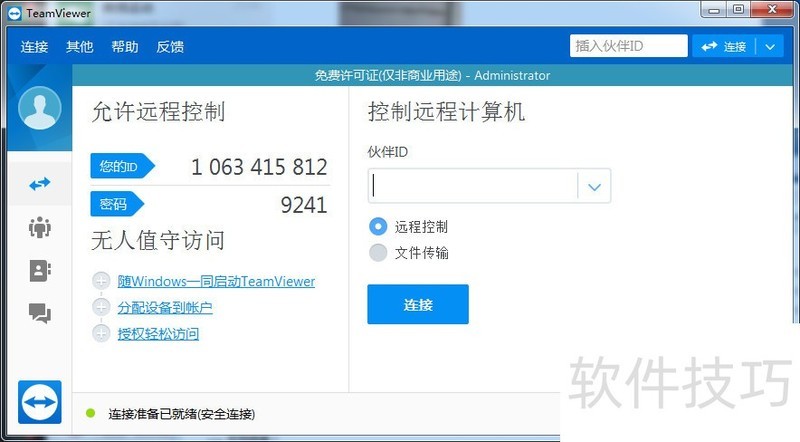Click the TeamViewer title bar app icon
The width and height of the screenshot is (800, 442).
(15, 13)
